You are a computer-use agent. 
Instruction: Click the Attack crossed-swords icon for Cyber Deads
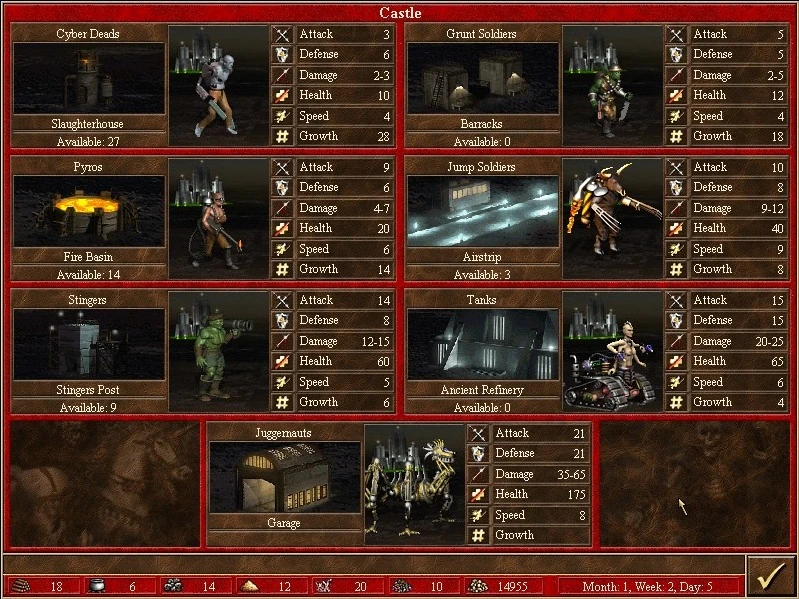click(x=282, y=34)
